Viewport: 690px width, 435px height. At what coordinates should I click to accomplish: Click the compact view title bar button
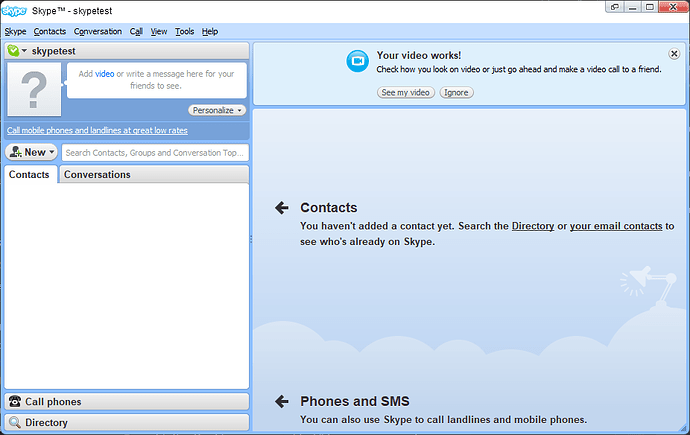(x=615, y=7)
